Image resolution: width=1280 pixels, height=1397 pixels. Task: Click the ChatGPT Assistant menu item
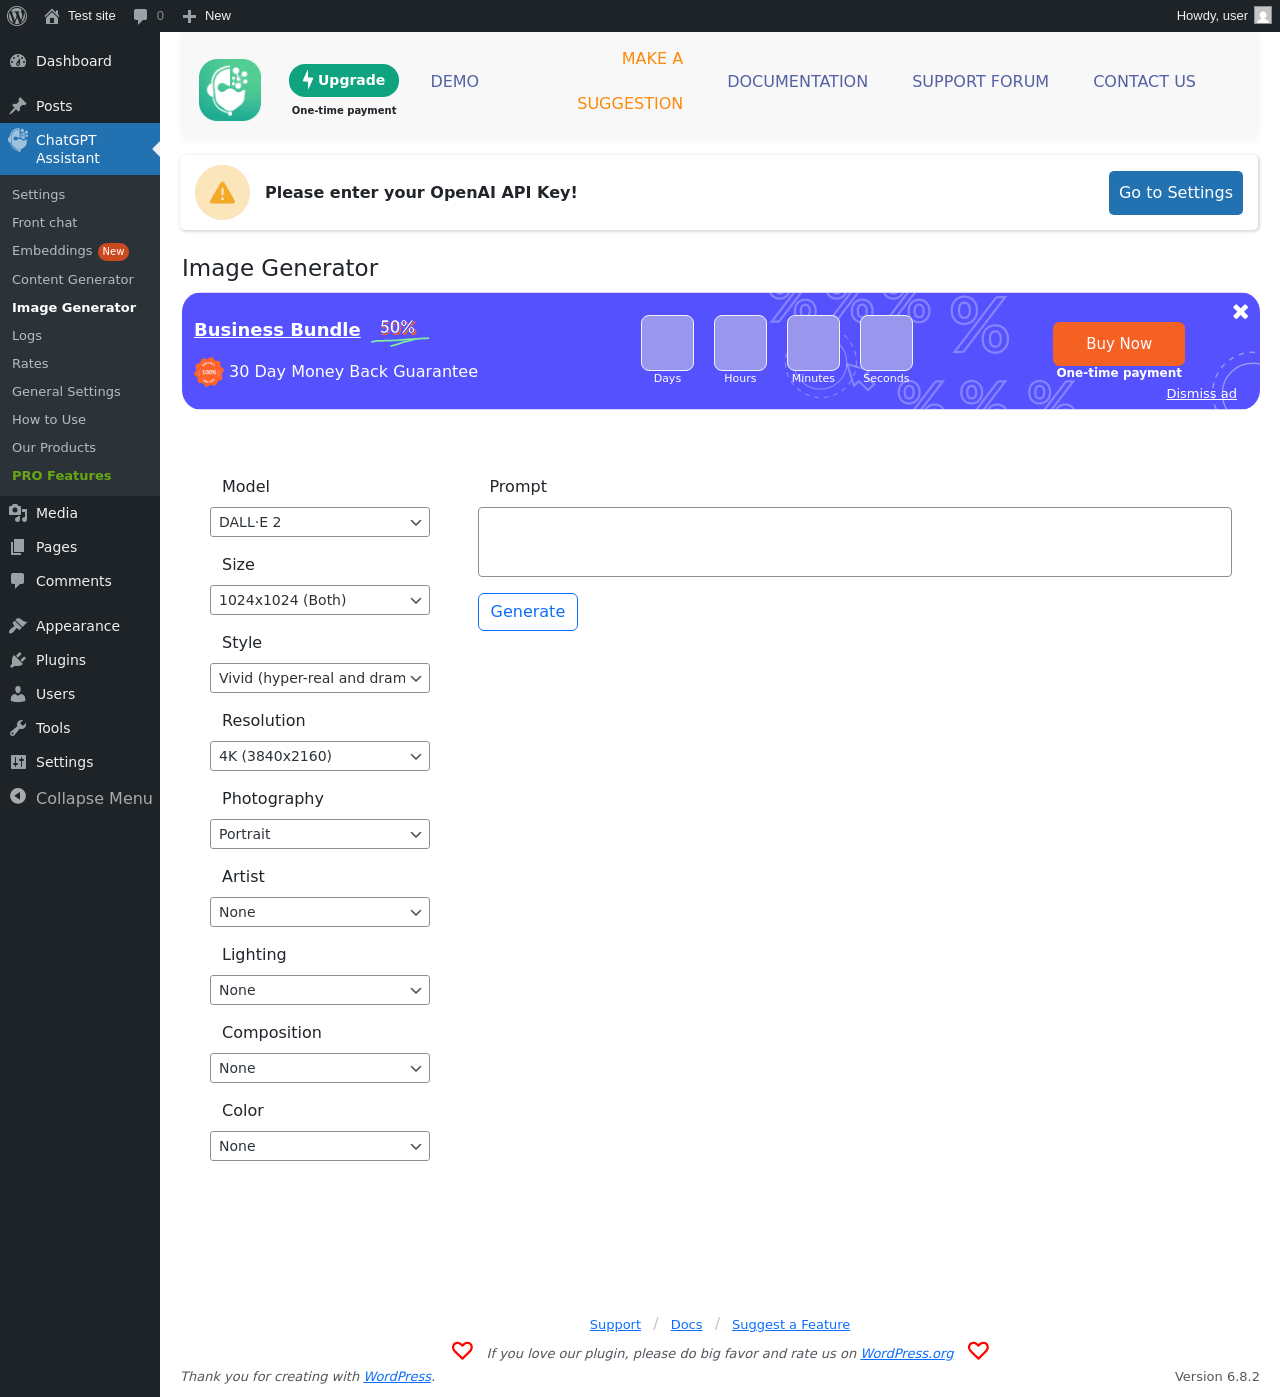pos(80,149)
